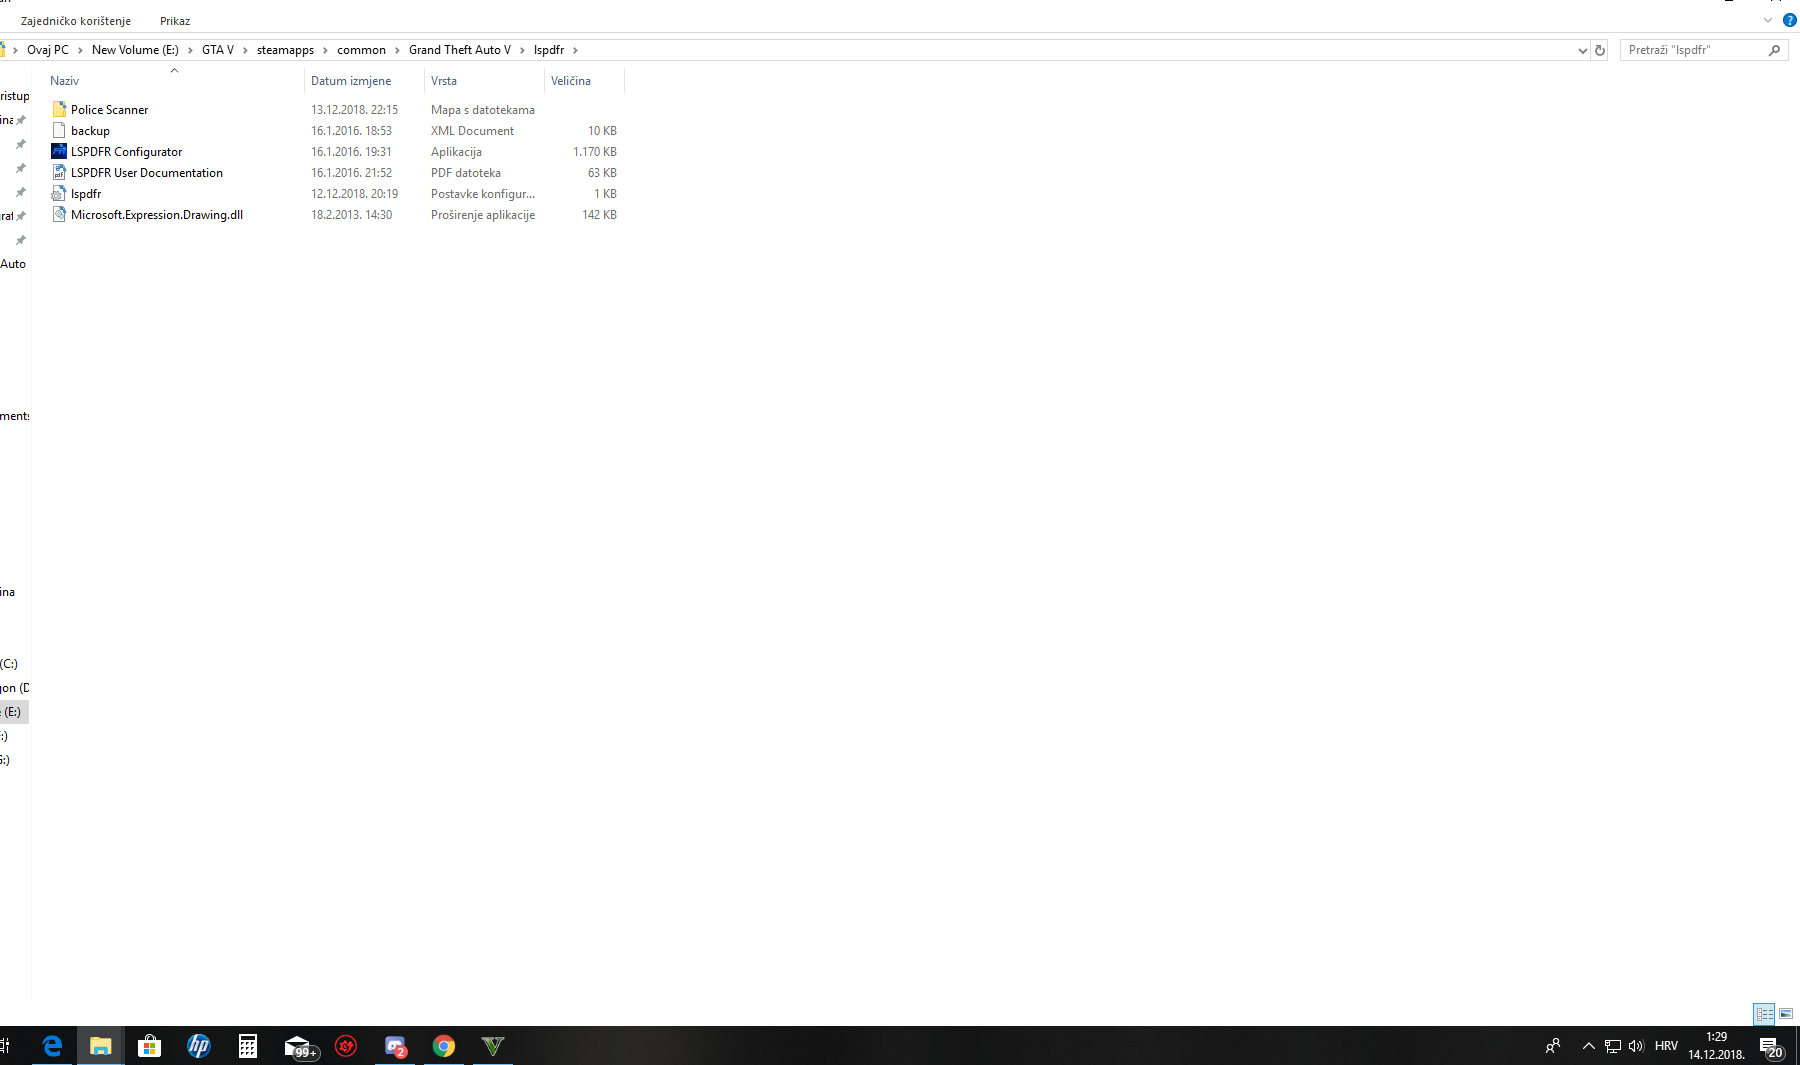1800x1065 pixels.
Task: Open File Explorer from the taskbar
Action: [100, 1046]
